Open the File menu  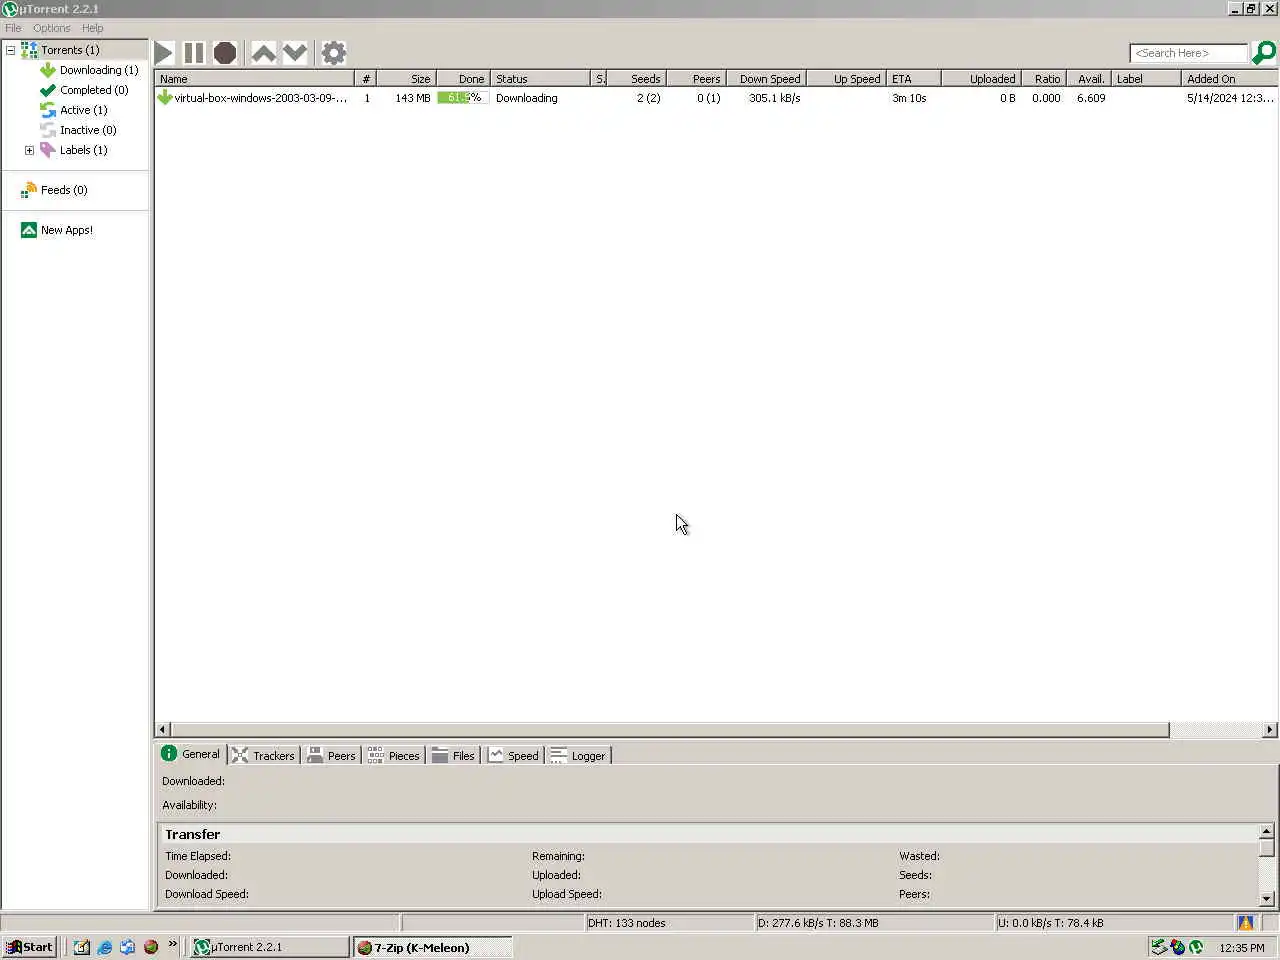click(x=13, y=28)
